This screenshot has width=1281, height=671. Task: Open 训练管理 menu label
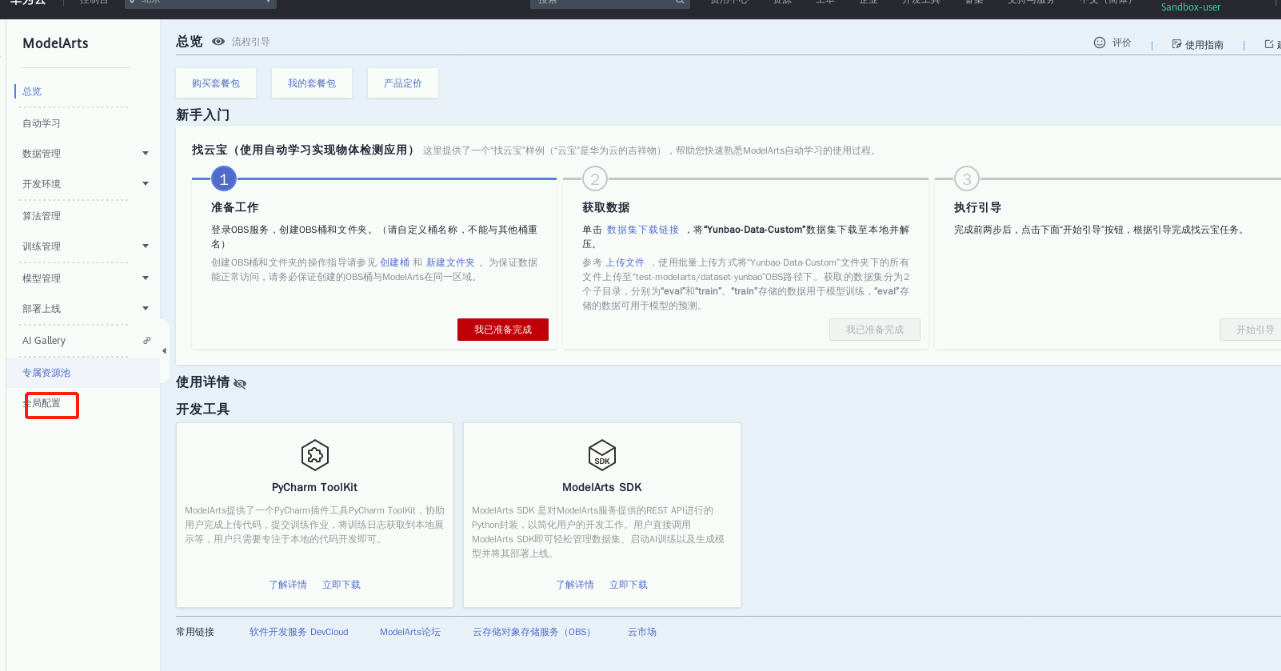coord(42,247)
